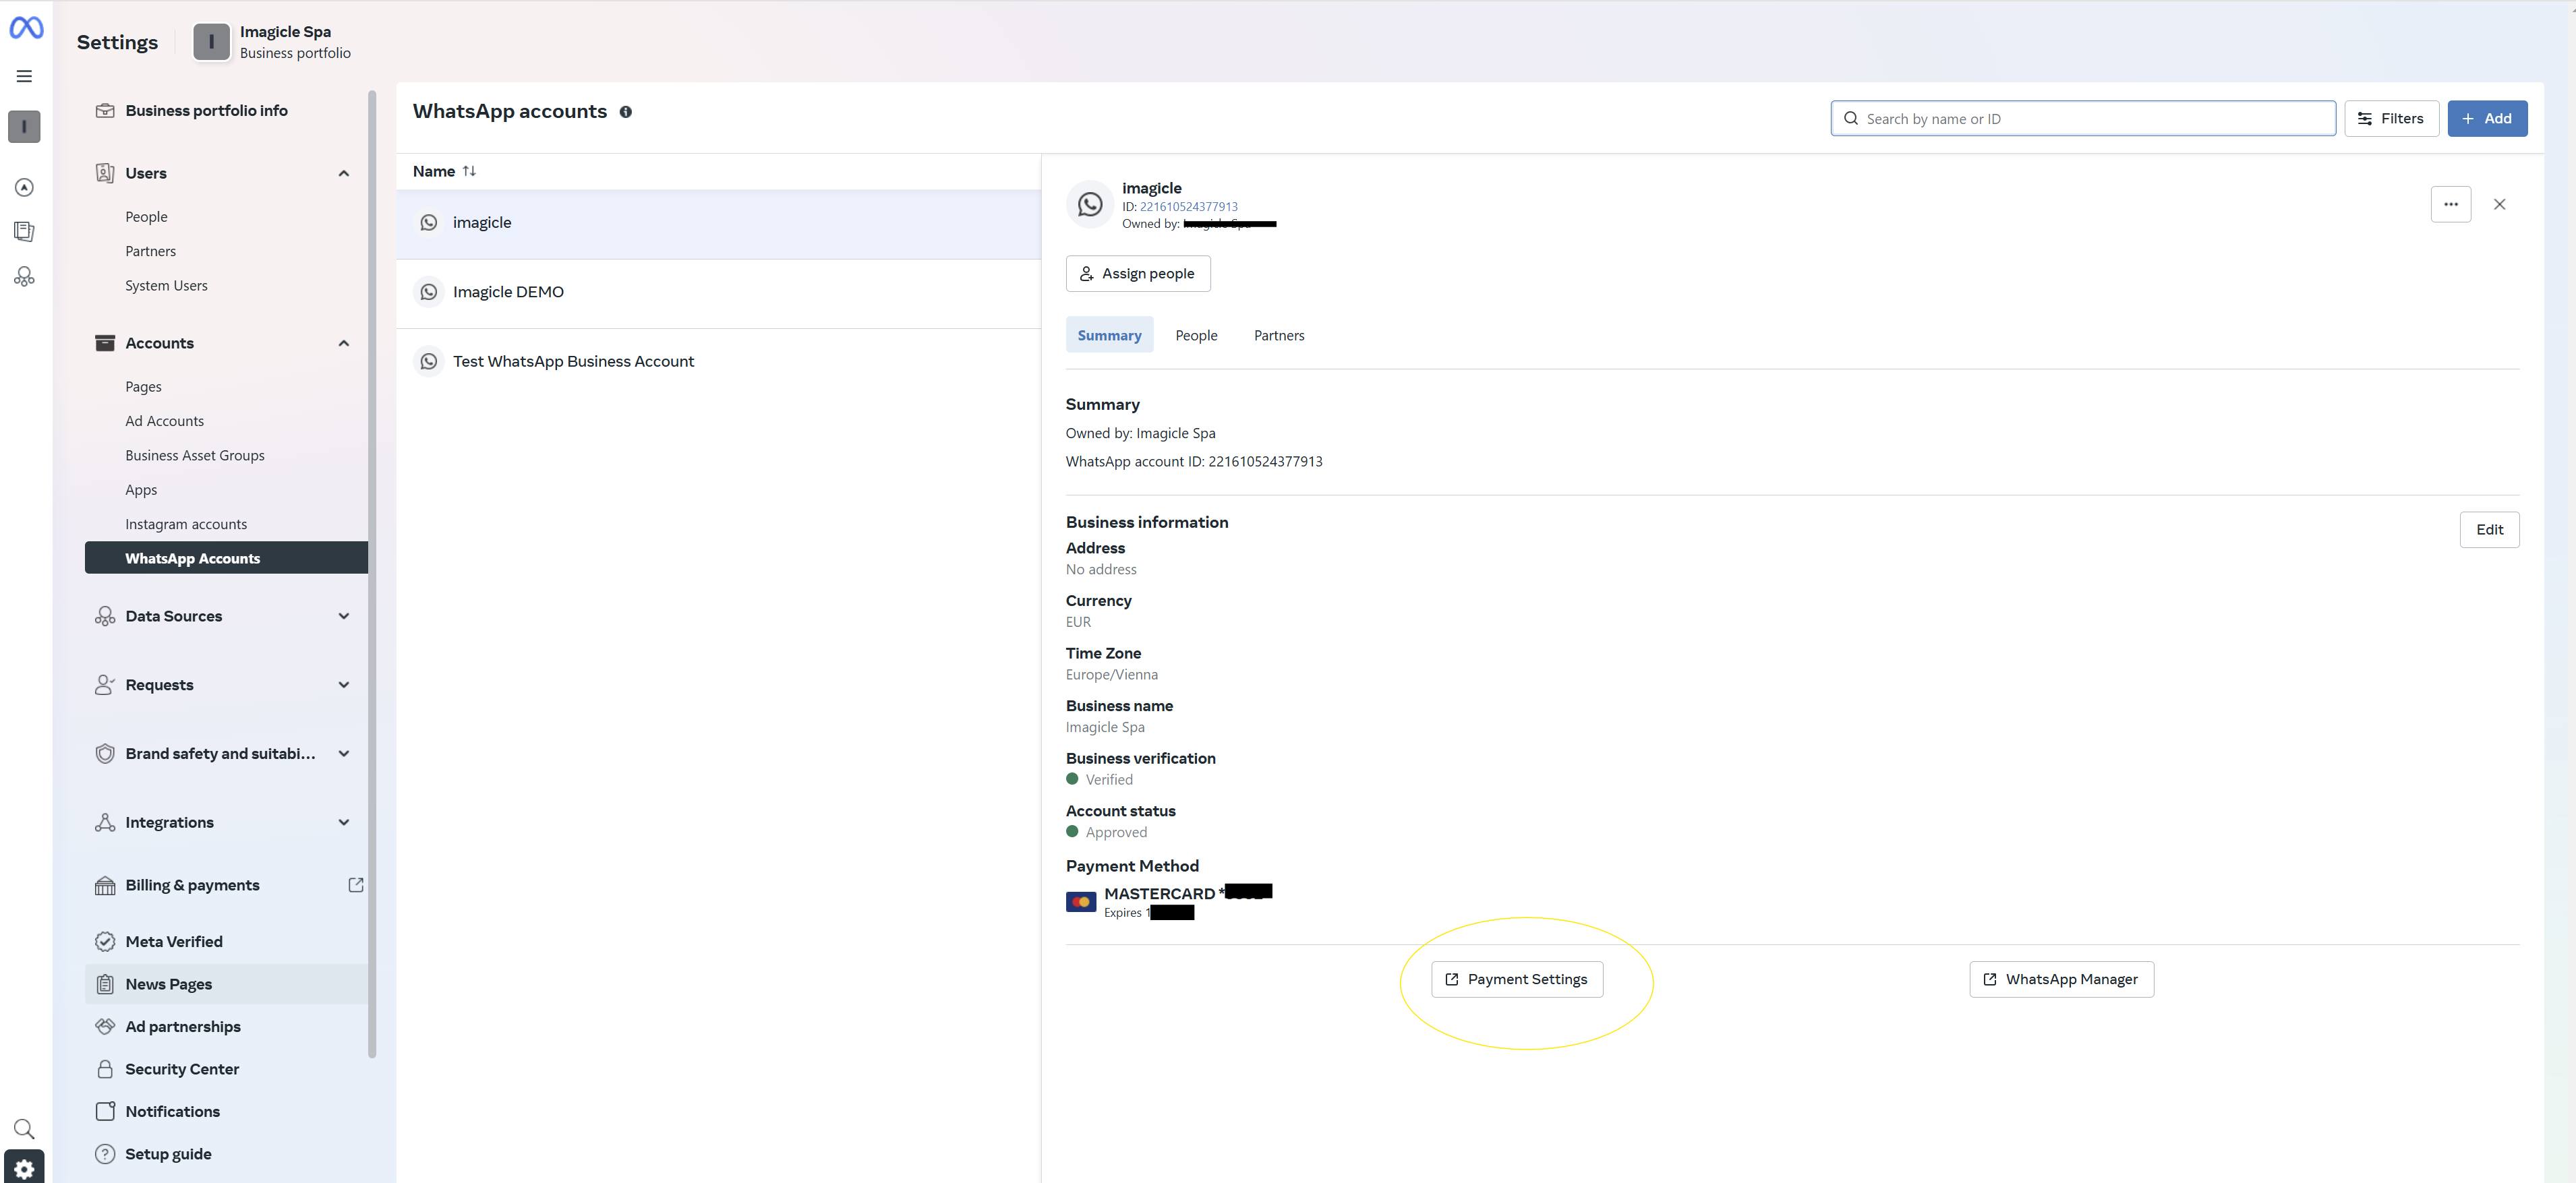Expand the Data Sources section
Screen dimensions: 2576x1183
pos(343,616)
